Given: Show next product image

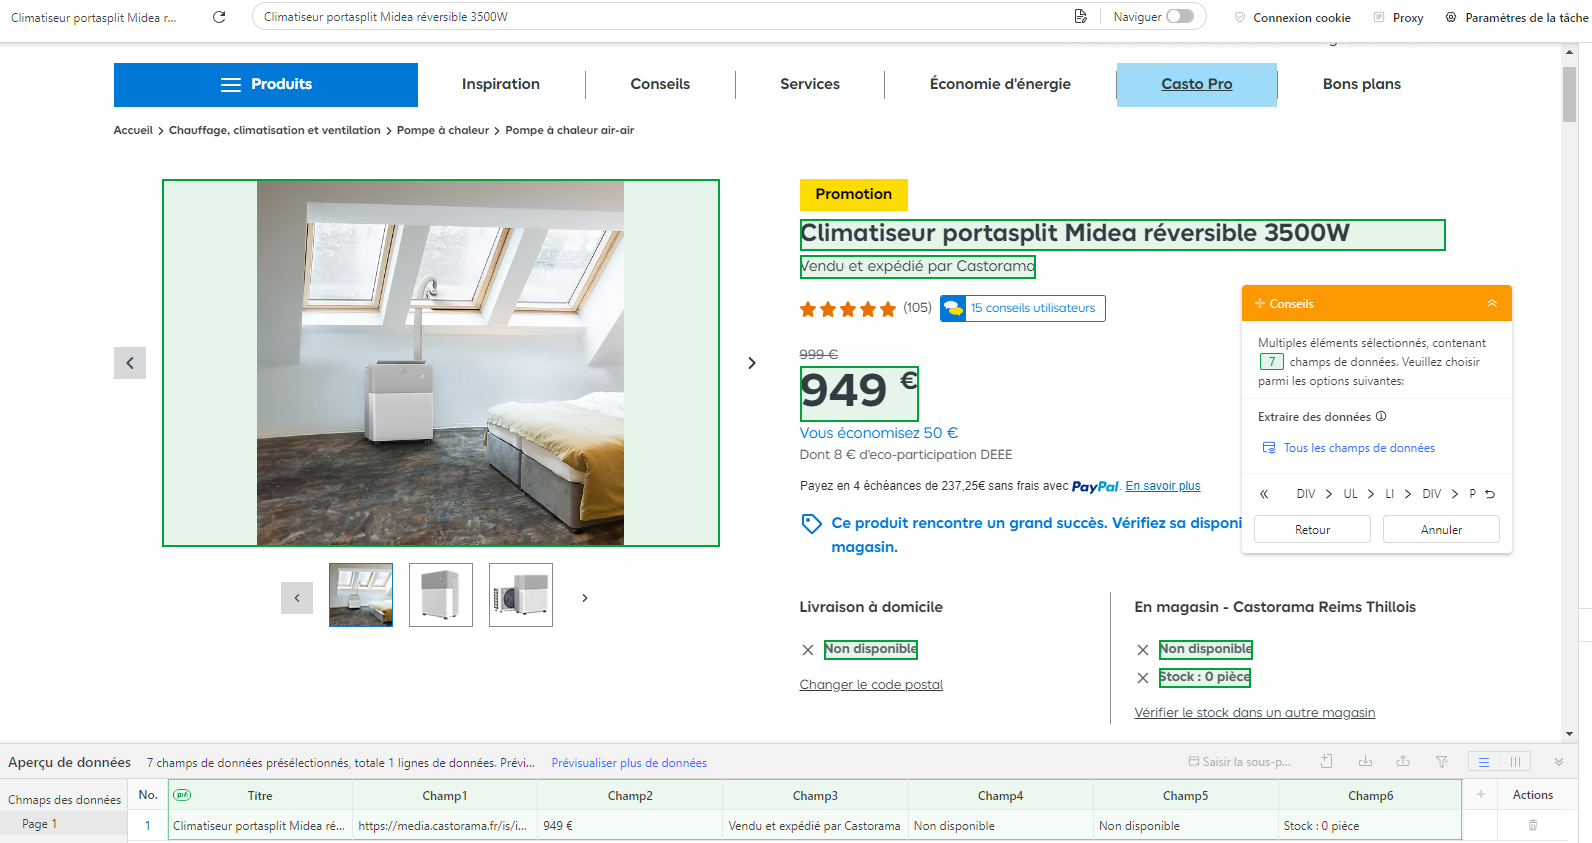Looking at the screenshot, I should pyautogui.click(x=752, y=363).
